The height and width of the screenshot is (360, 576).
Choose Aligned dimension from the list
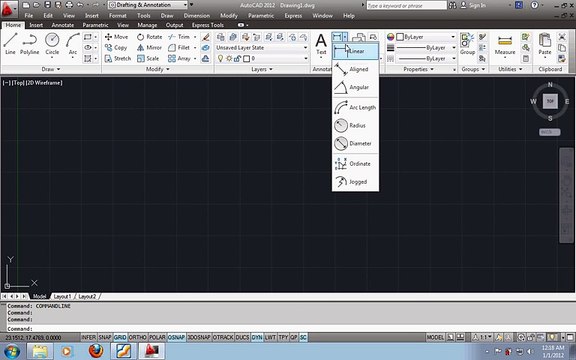click(x=355, y=69)
